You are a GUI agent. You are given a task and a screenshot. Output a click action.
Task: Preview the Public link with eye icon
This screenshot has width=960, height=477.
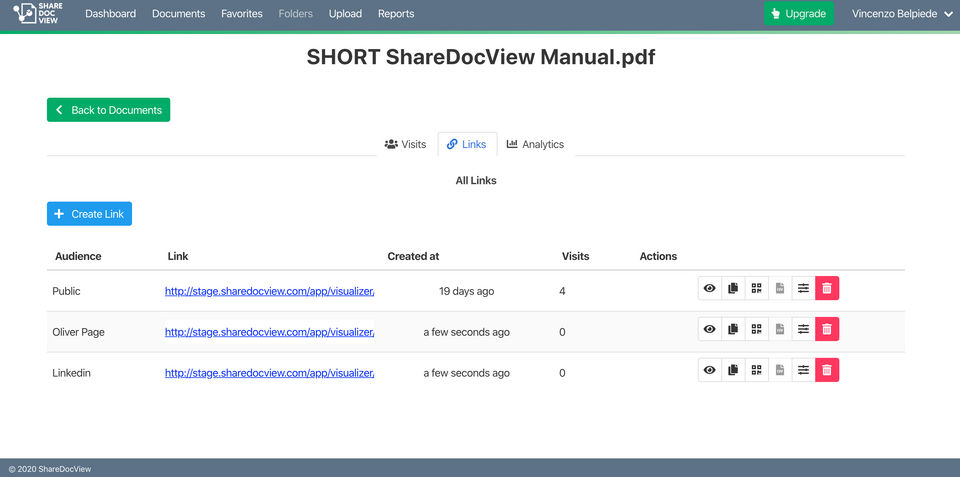coord(709,289)
